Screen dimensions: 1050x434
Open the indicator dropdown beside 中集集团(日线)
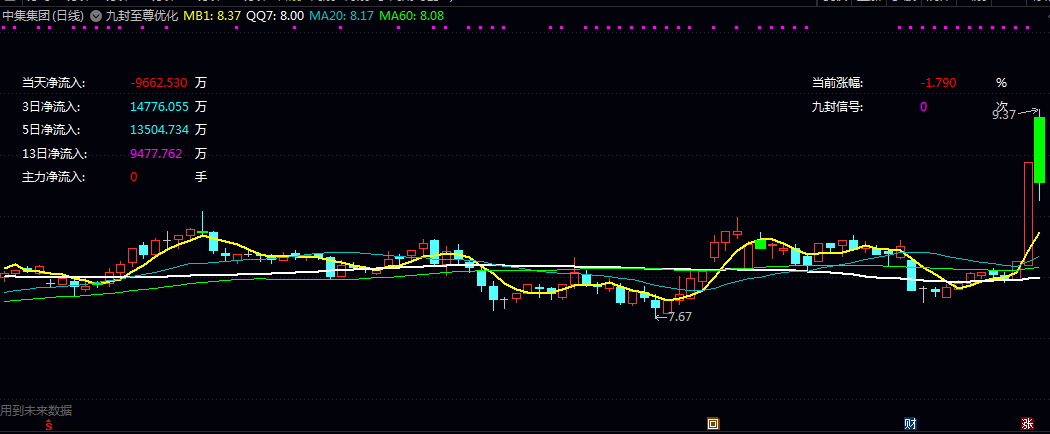point(96,16)
